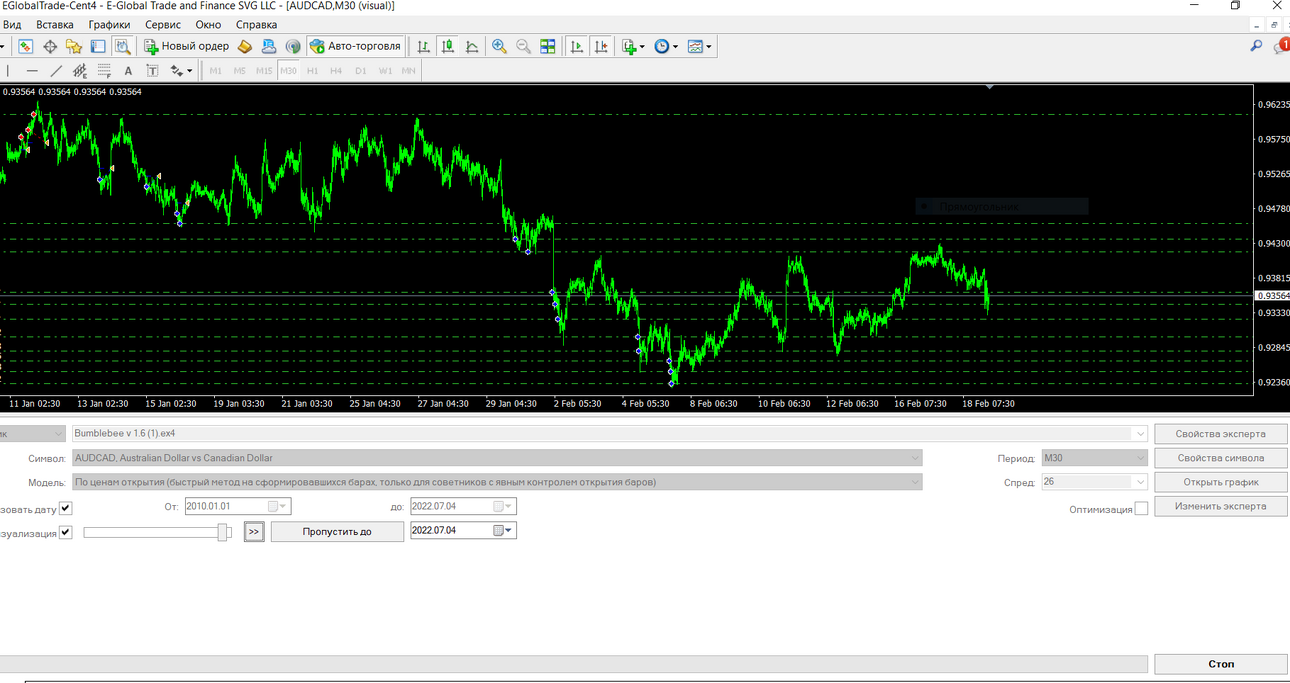This screenshot has width=1290, height=683.
Task: Click the Новый ордер toolbar button
Action: [187, 46]
